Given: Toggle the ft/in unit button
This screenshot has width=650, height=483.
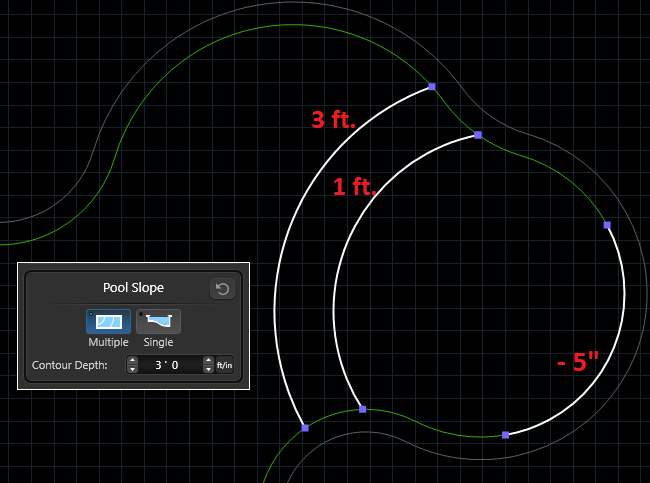Looking at the screenshot, I should click(225, 365).
